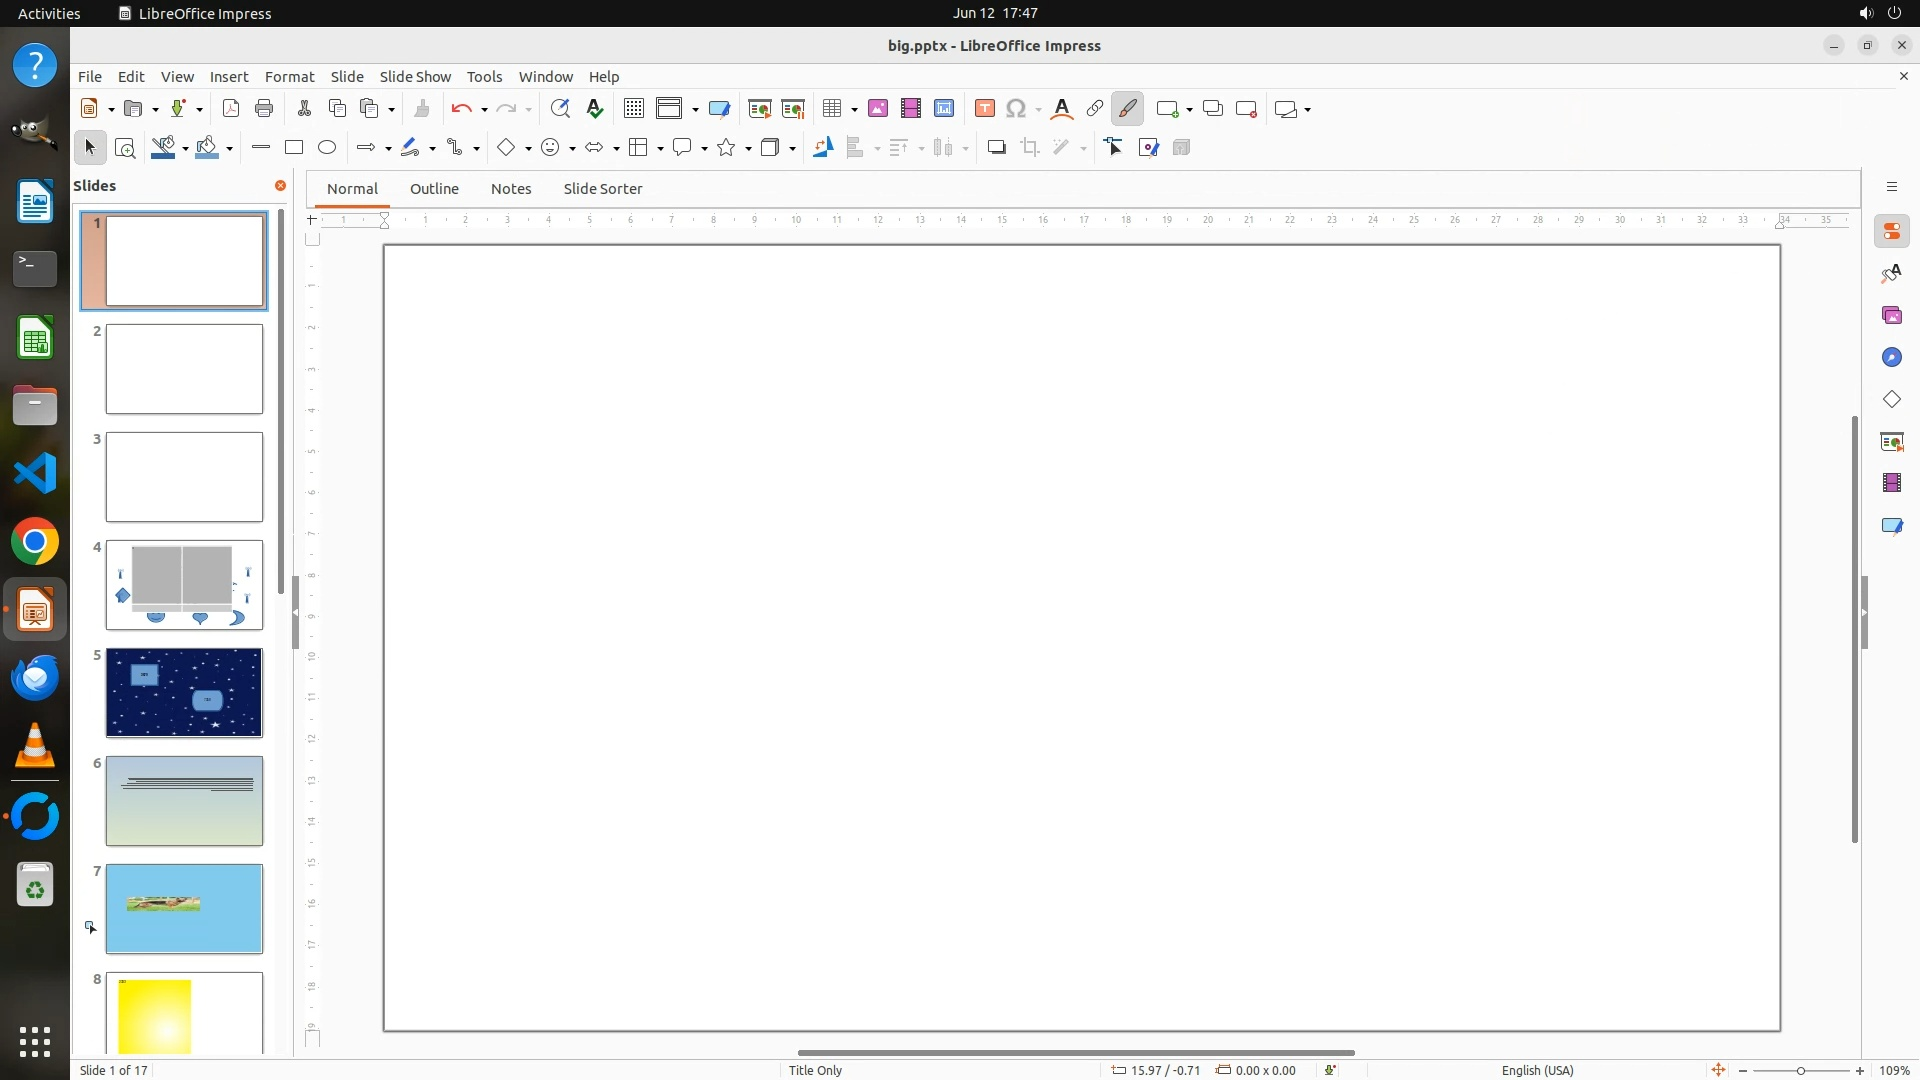Close the Slides panel

[x=280, y=186]
